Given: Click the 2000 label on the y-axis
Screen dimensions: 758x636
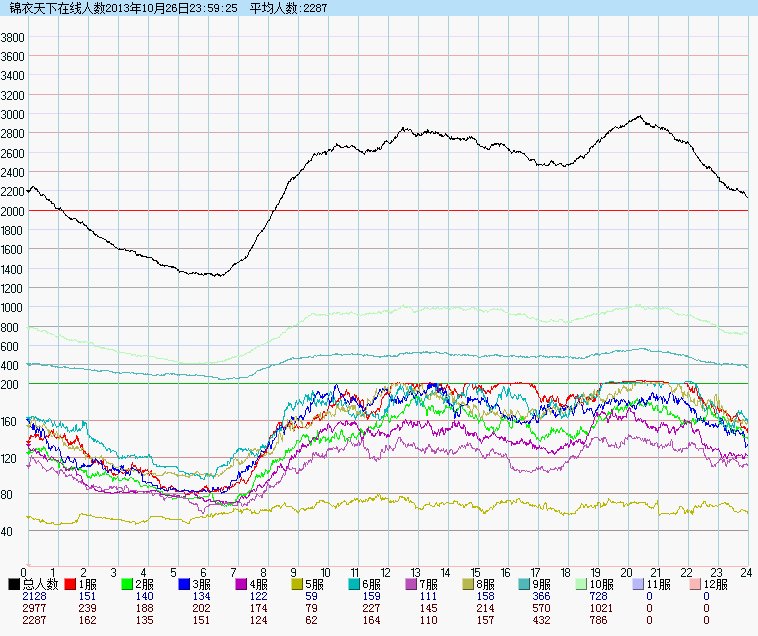Looking at the screenshot, I should (13, 211).
